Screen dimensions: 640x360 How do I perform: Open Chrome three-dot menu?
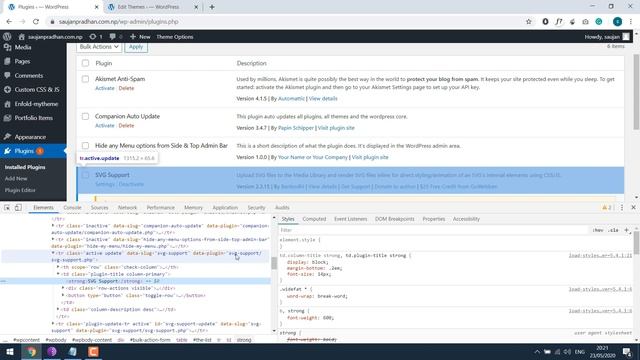(631, 22)
